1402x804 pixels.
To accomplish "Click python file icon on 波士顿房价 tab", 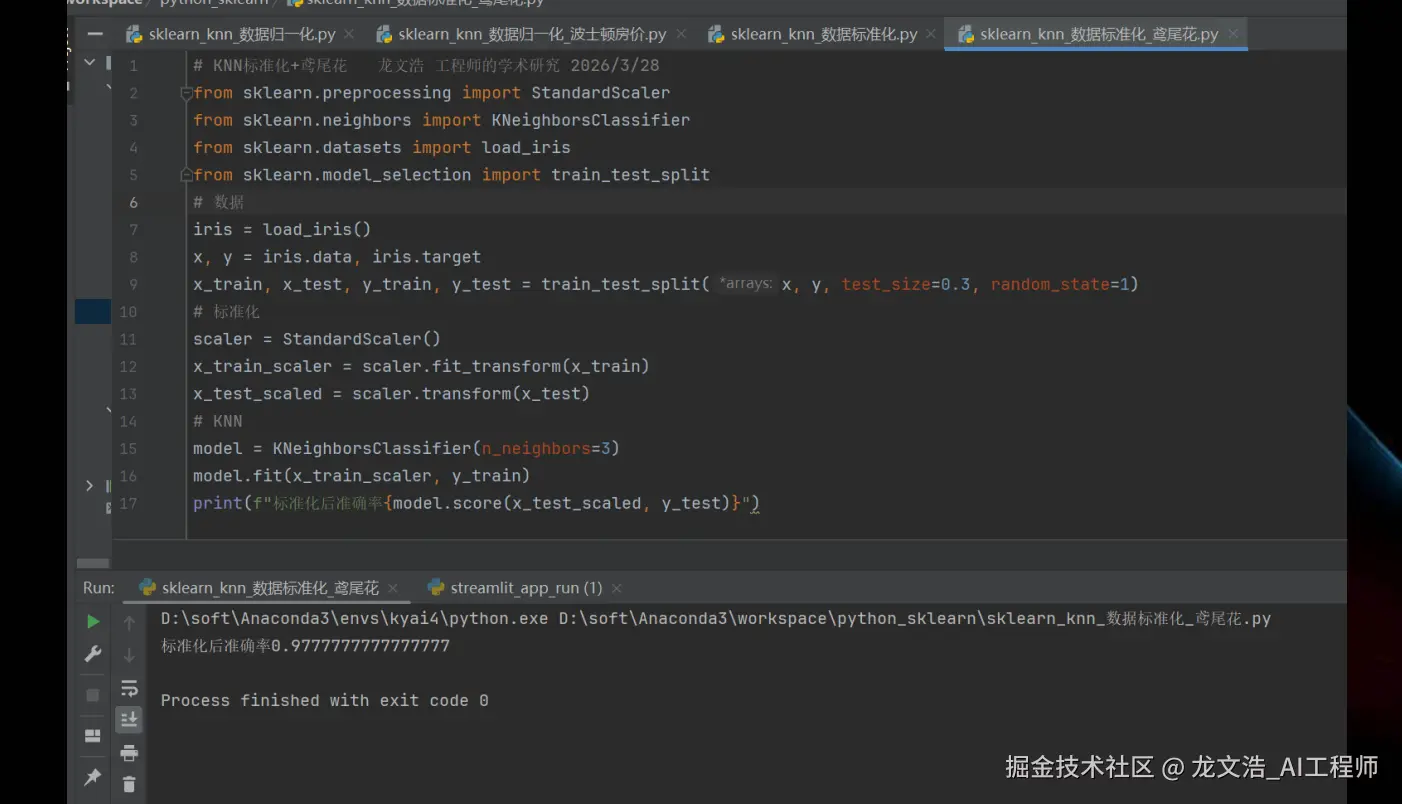I will point(384,34).
